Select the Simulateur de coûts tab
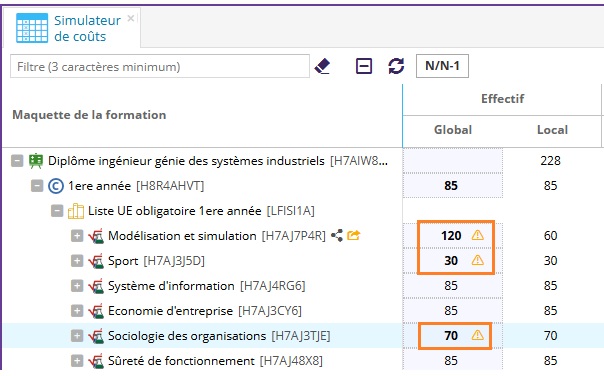This screenshot has height=376, width=604. point(72,28)
